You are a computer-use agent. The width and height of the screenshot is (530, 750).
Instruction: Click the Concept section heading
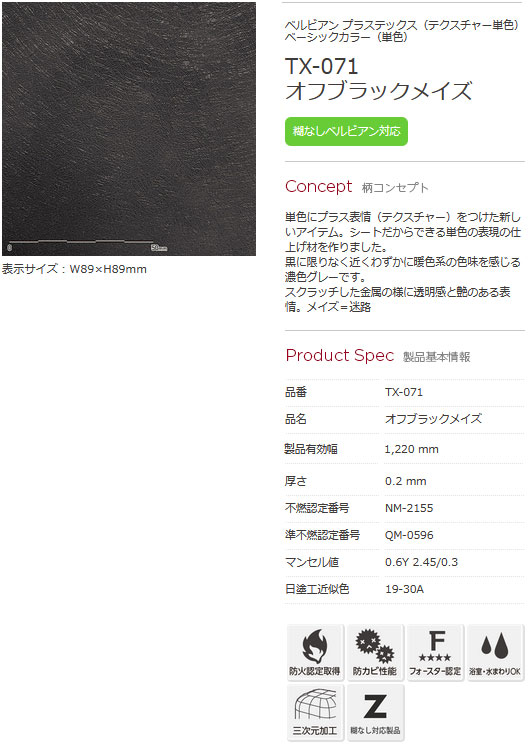[319, 187]
